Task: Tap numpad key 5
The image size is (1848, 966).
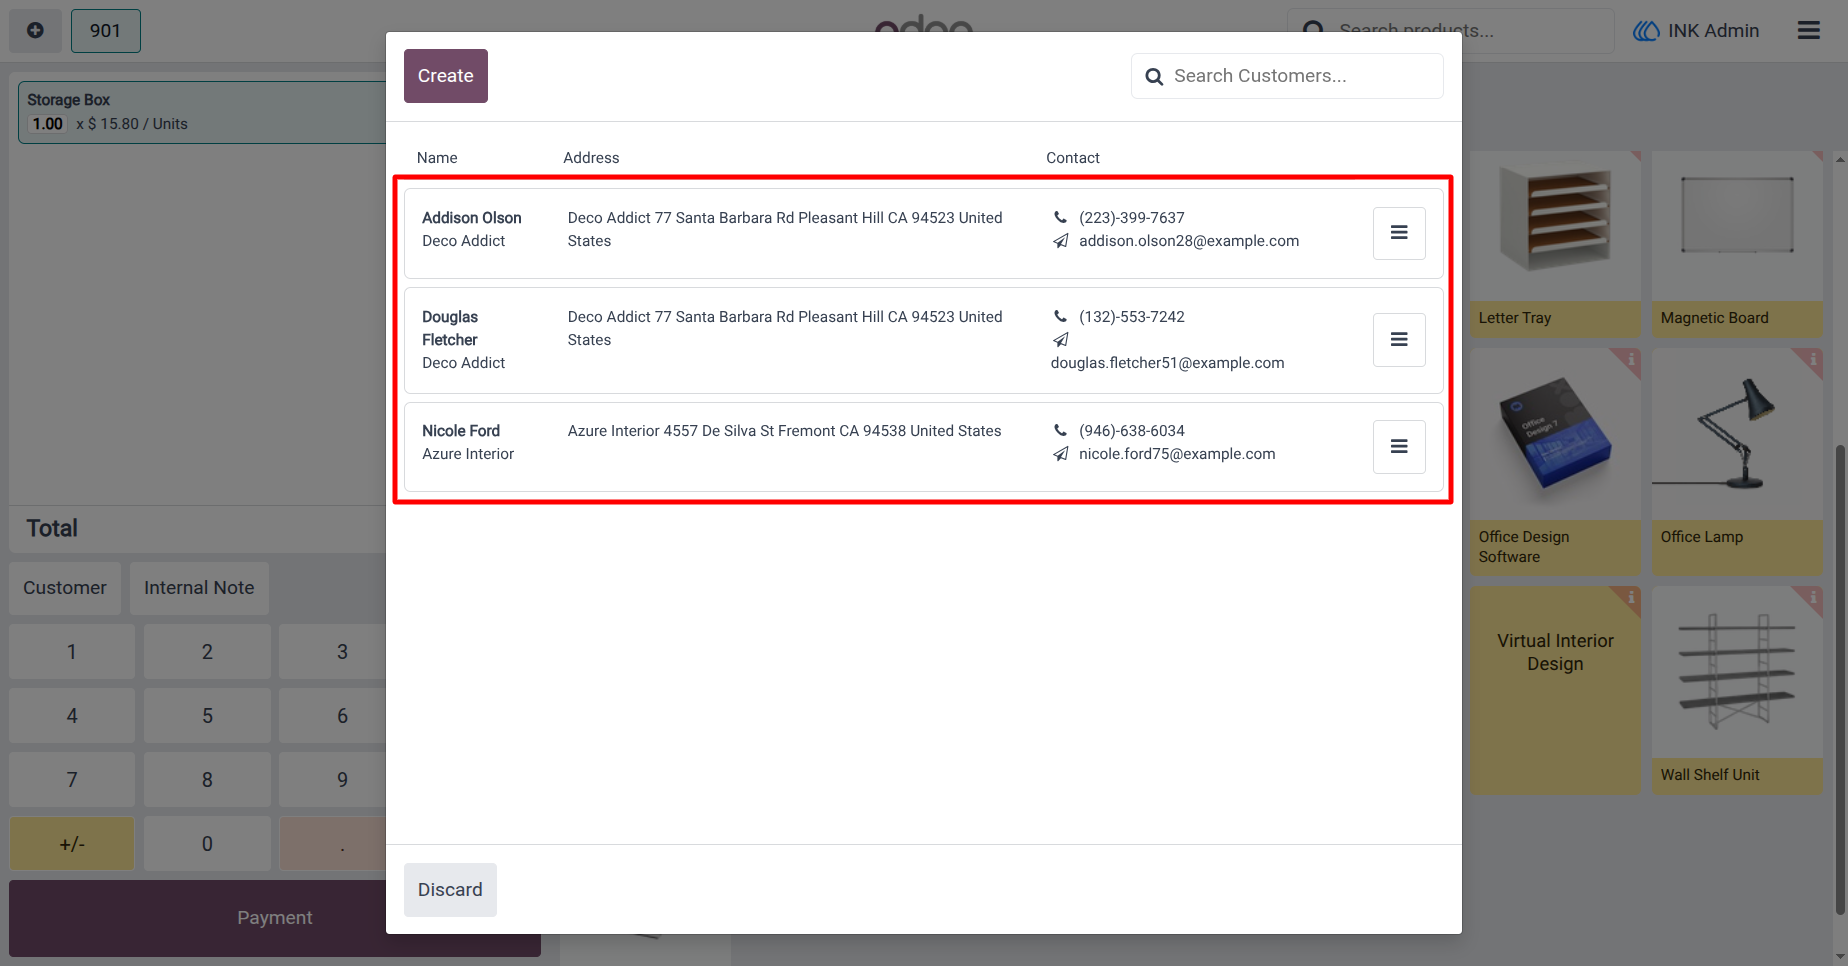Action: (207, 716)
